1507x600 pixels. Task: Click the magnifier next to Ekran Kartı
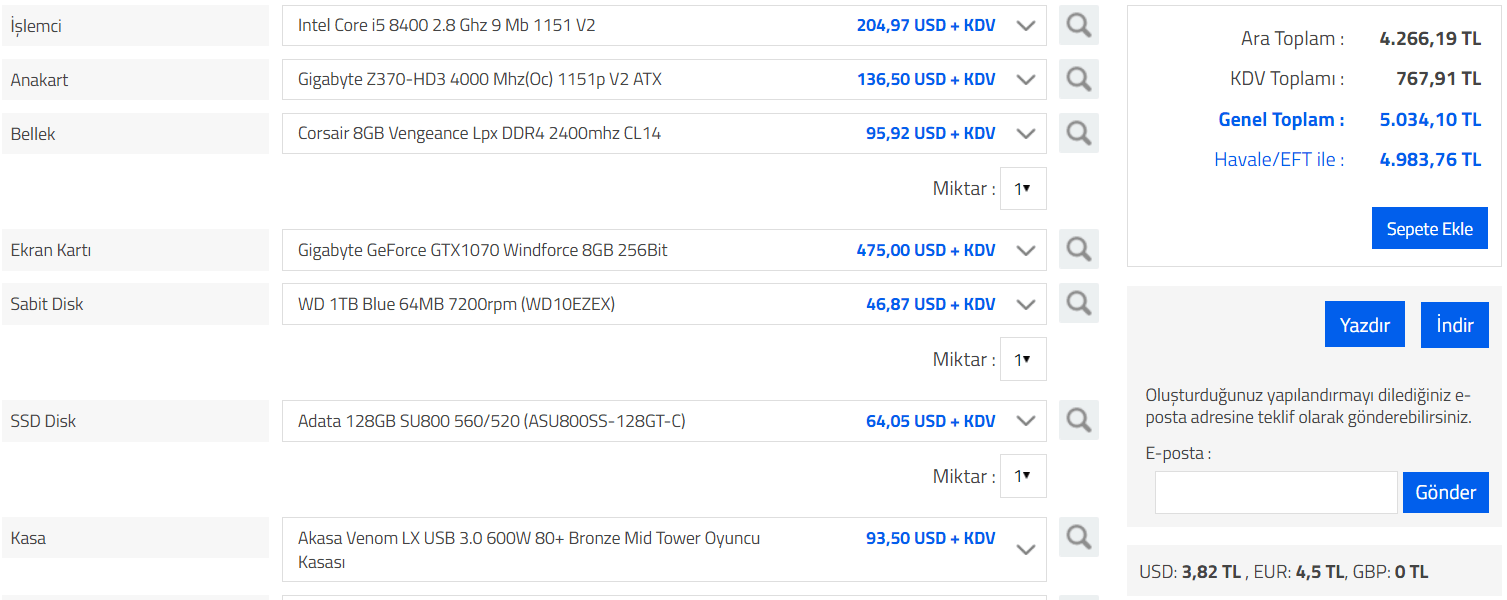(1078, 250)
